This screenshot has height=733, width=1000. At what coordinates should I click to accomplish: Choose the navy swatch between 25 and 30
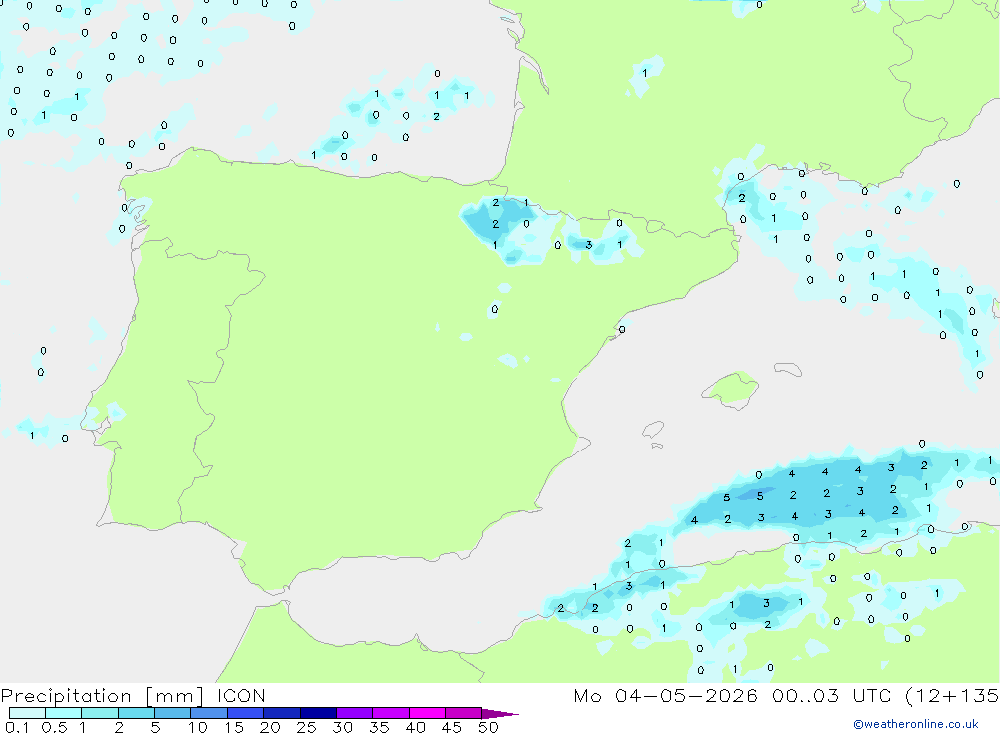tap(318, 713)
